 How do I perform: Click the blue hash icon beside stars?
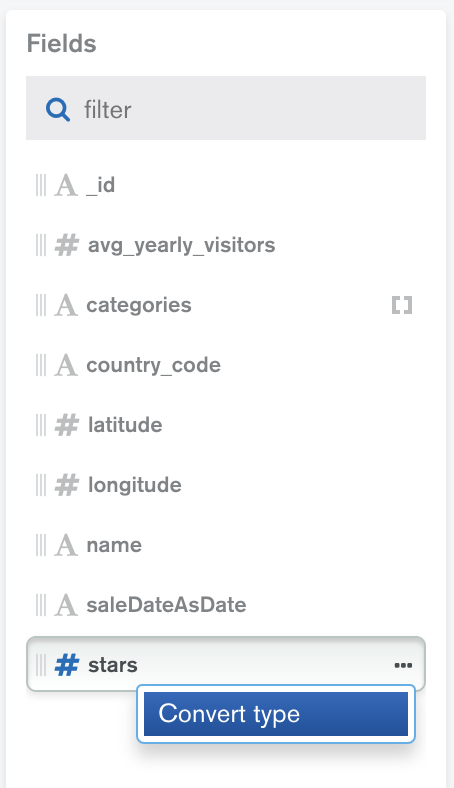pyautogui.click(x=67, y=665)
